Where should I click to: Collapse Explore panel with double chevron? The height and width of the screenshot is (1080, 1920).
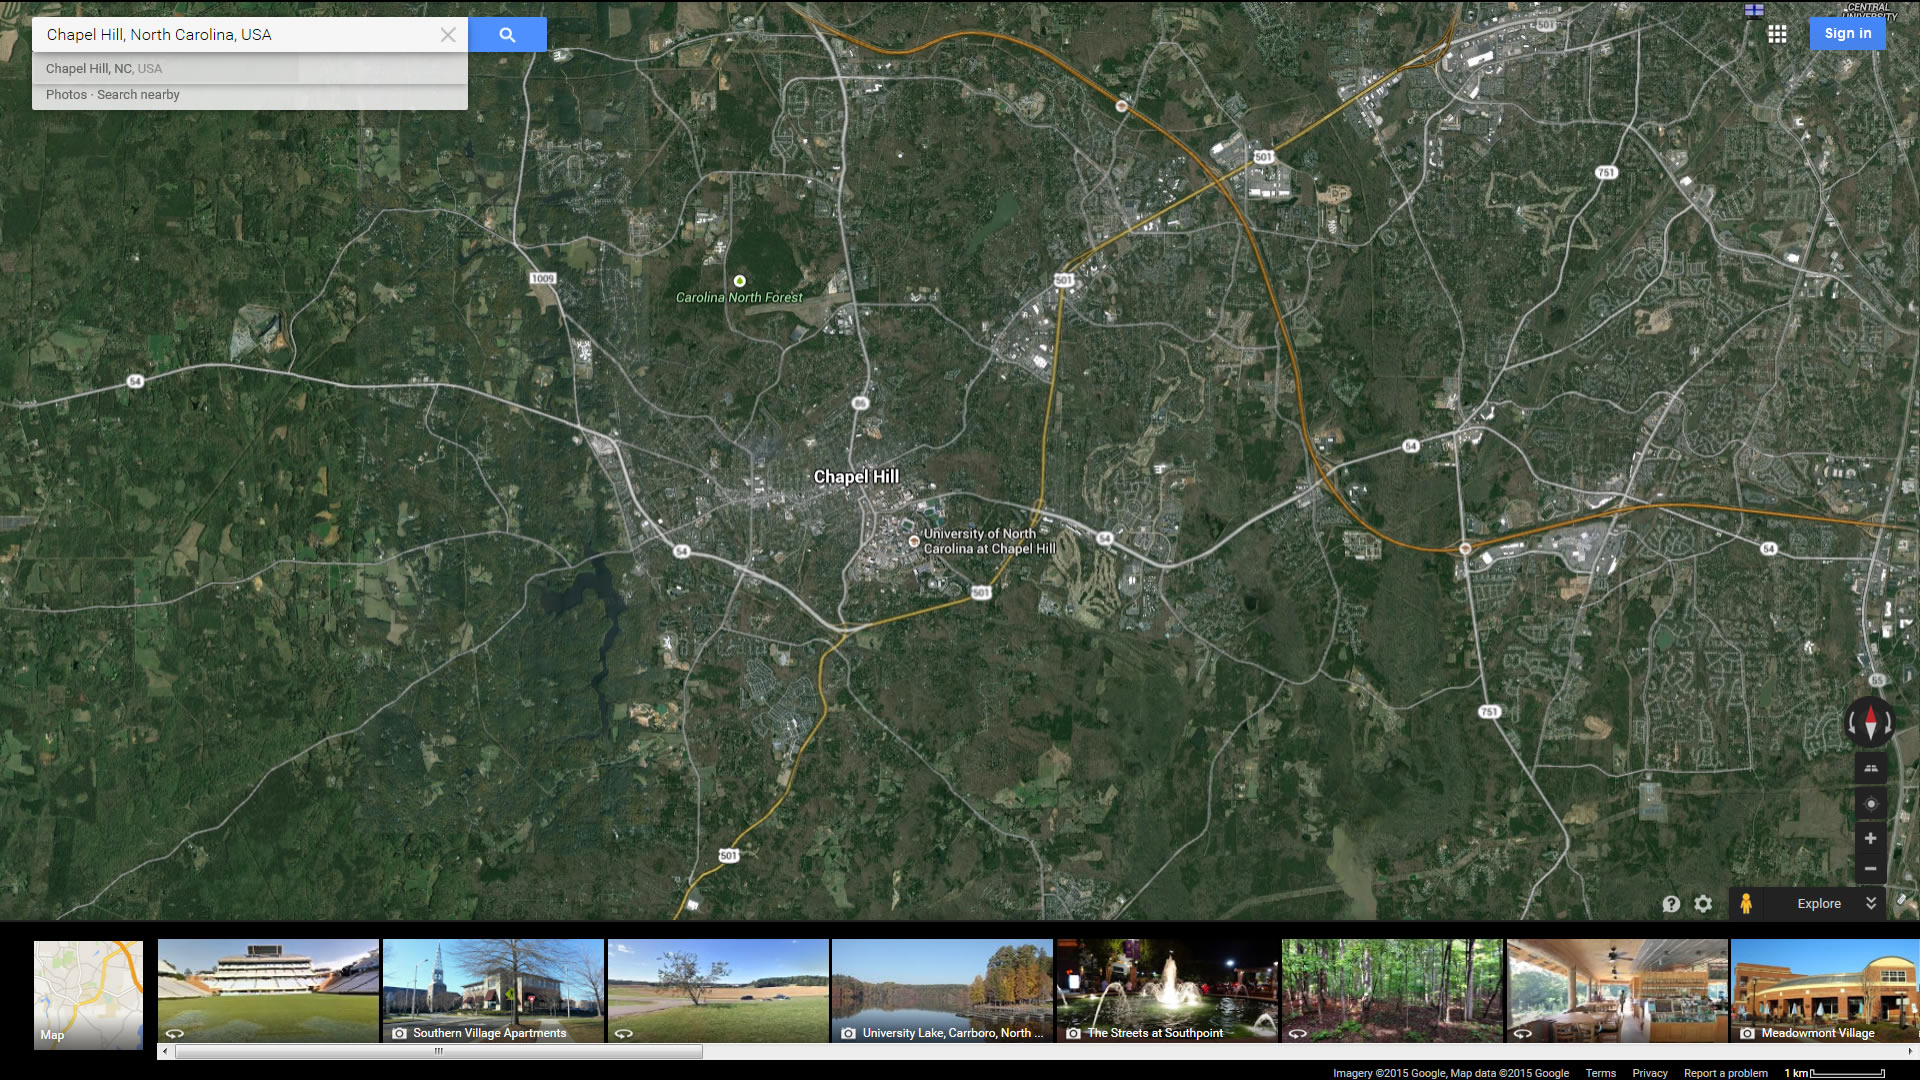1871,903
